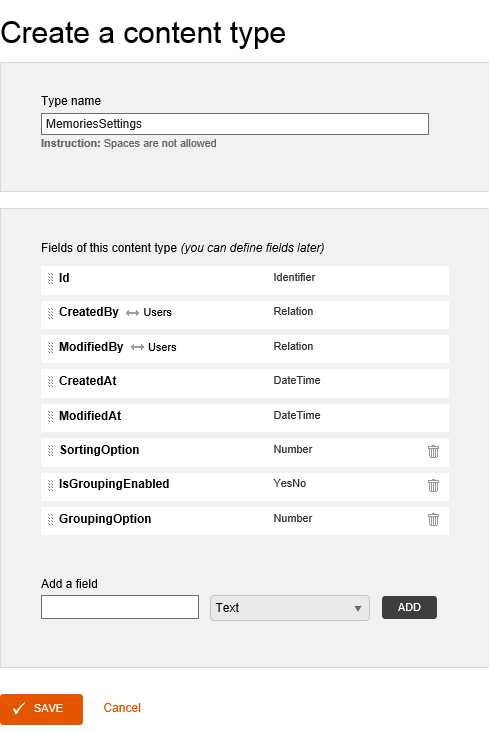The width and height of the screenshot is (489, 731).
Task: Click the ADD button to add field
Action: (409, 607)
